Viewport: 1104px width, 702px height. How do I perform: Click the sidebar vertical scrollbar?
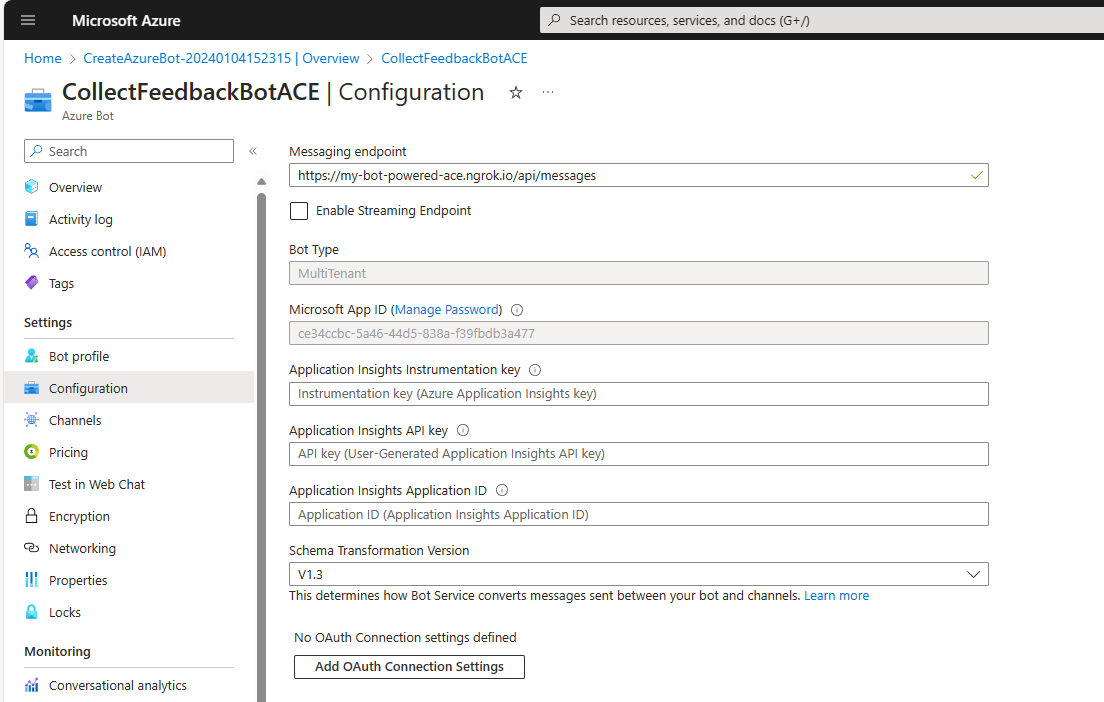point(262,440)
